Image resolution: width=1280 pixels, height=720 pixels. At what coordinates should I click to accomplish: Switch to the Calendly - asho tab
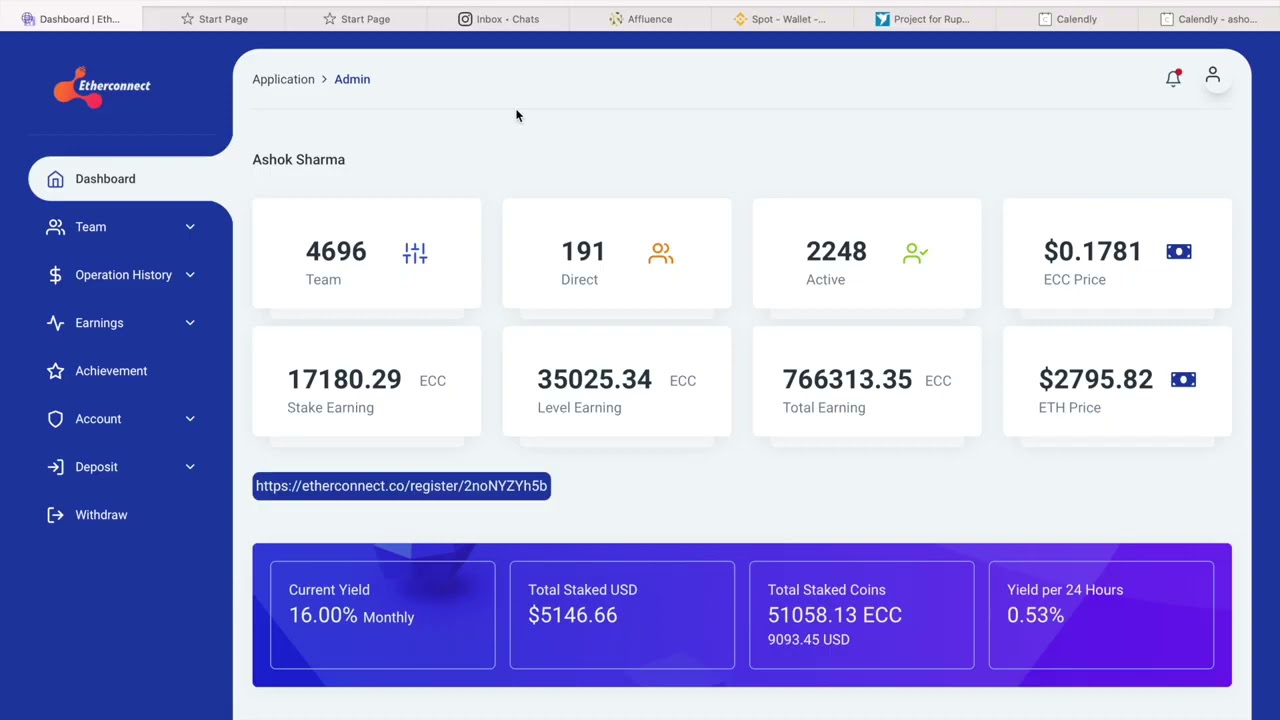coord(1209,19)
